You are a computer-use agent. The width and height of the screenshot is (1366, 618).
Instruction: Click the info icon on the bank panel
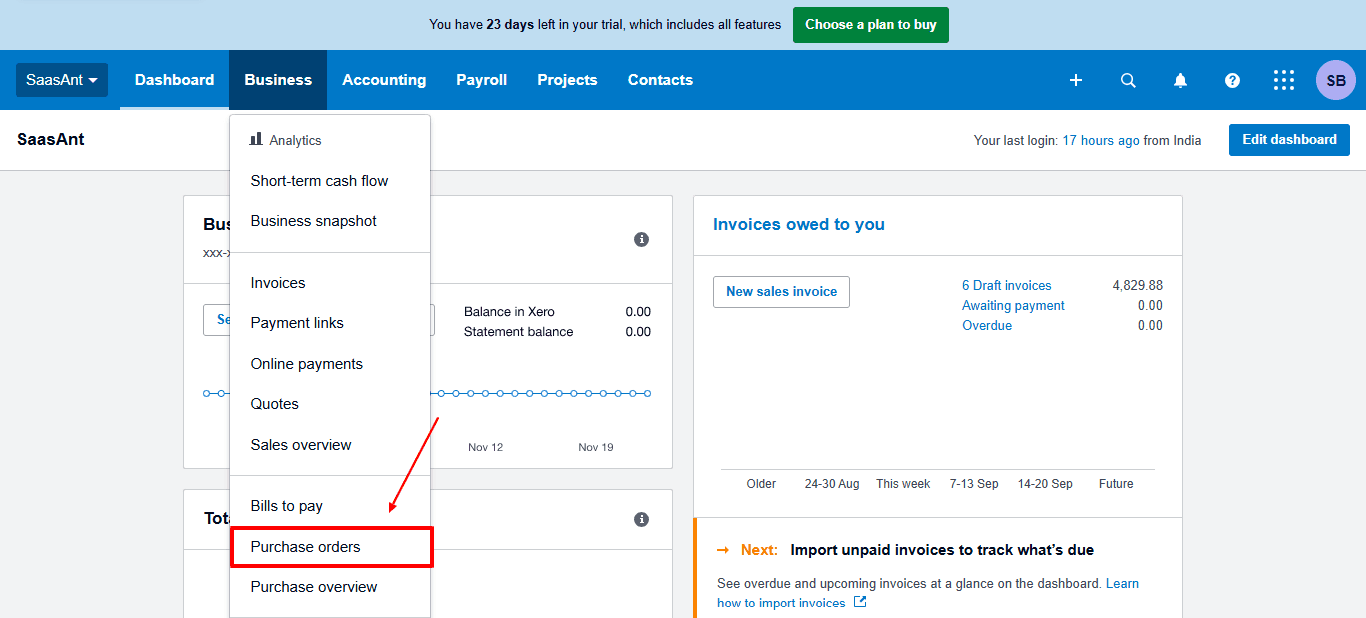pos(641,239)
